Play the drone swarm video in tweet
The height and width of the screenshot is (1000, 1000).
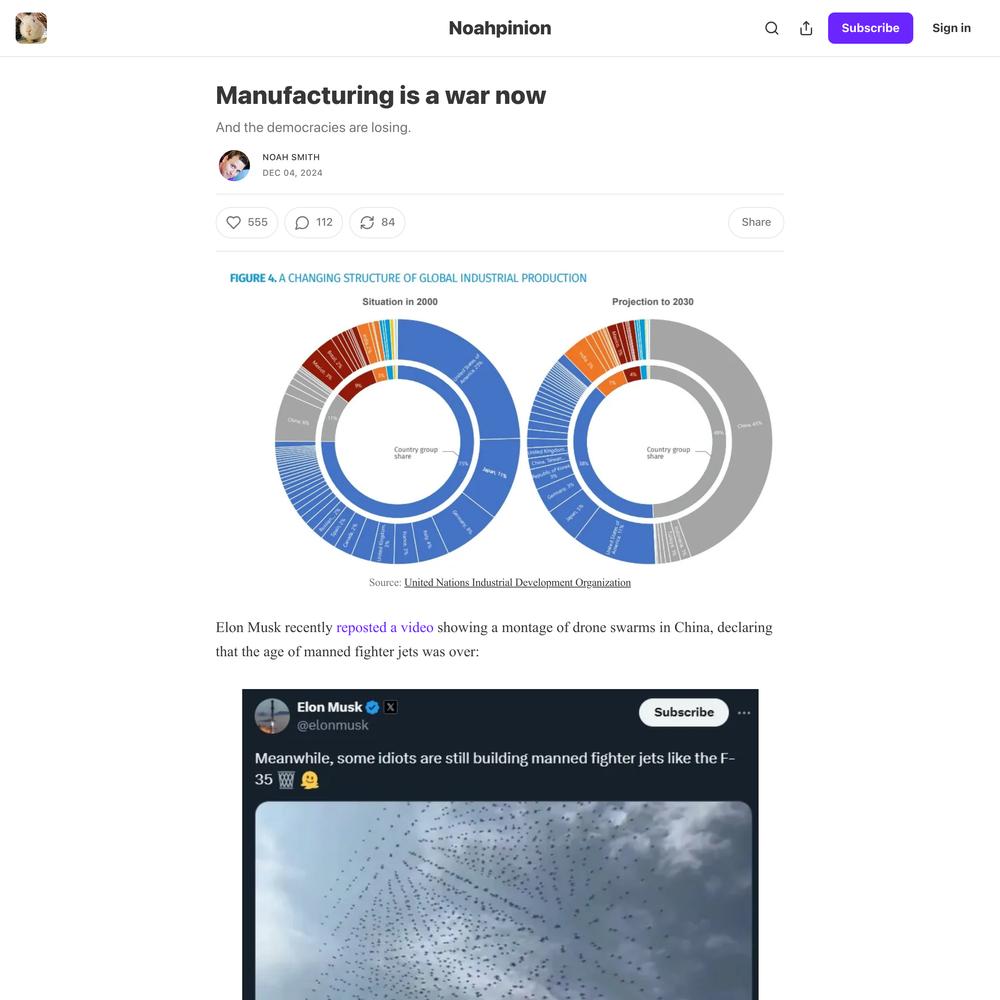(503, 901)
